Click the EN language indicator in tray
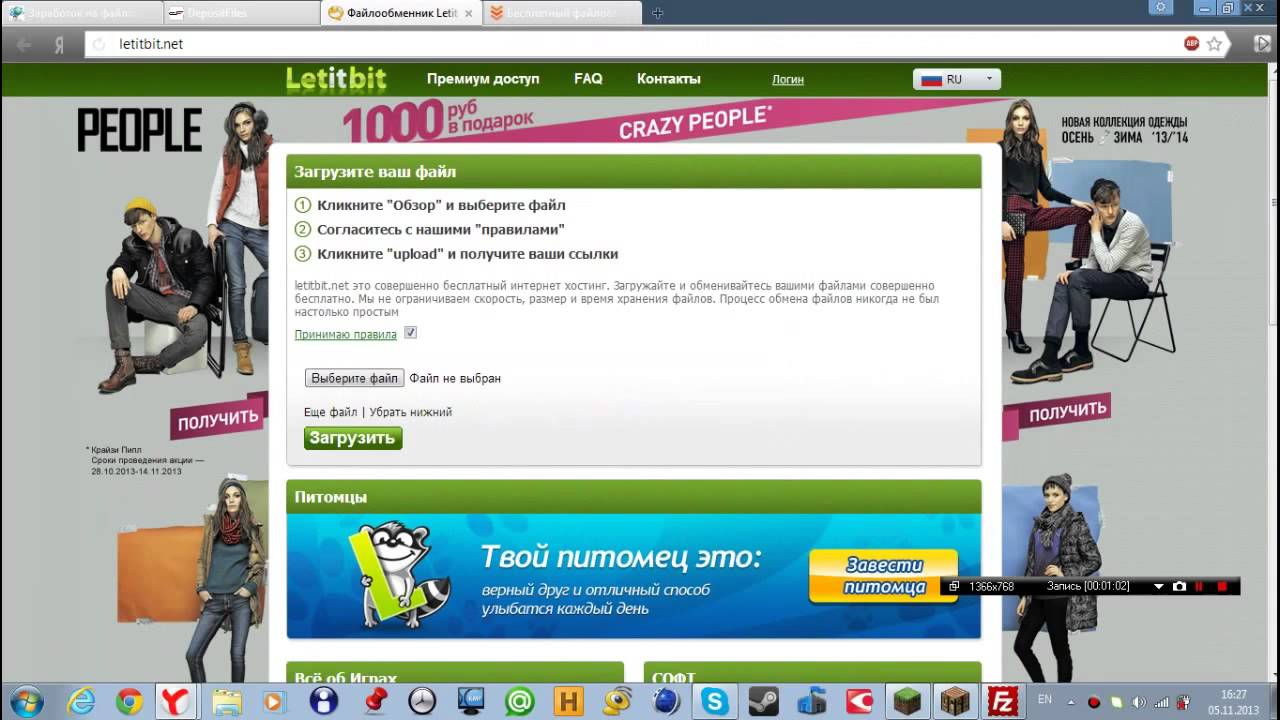Image resolution: width=1280 pixels, height=720 pixels. 1045,699
